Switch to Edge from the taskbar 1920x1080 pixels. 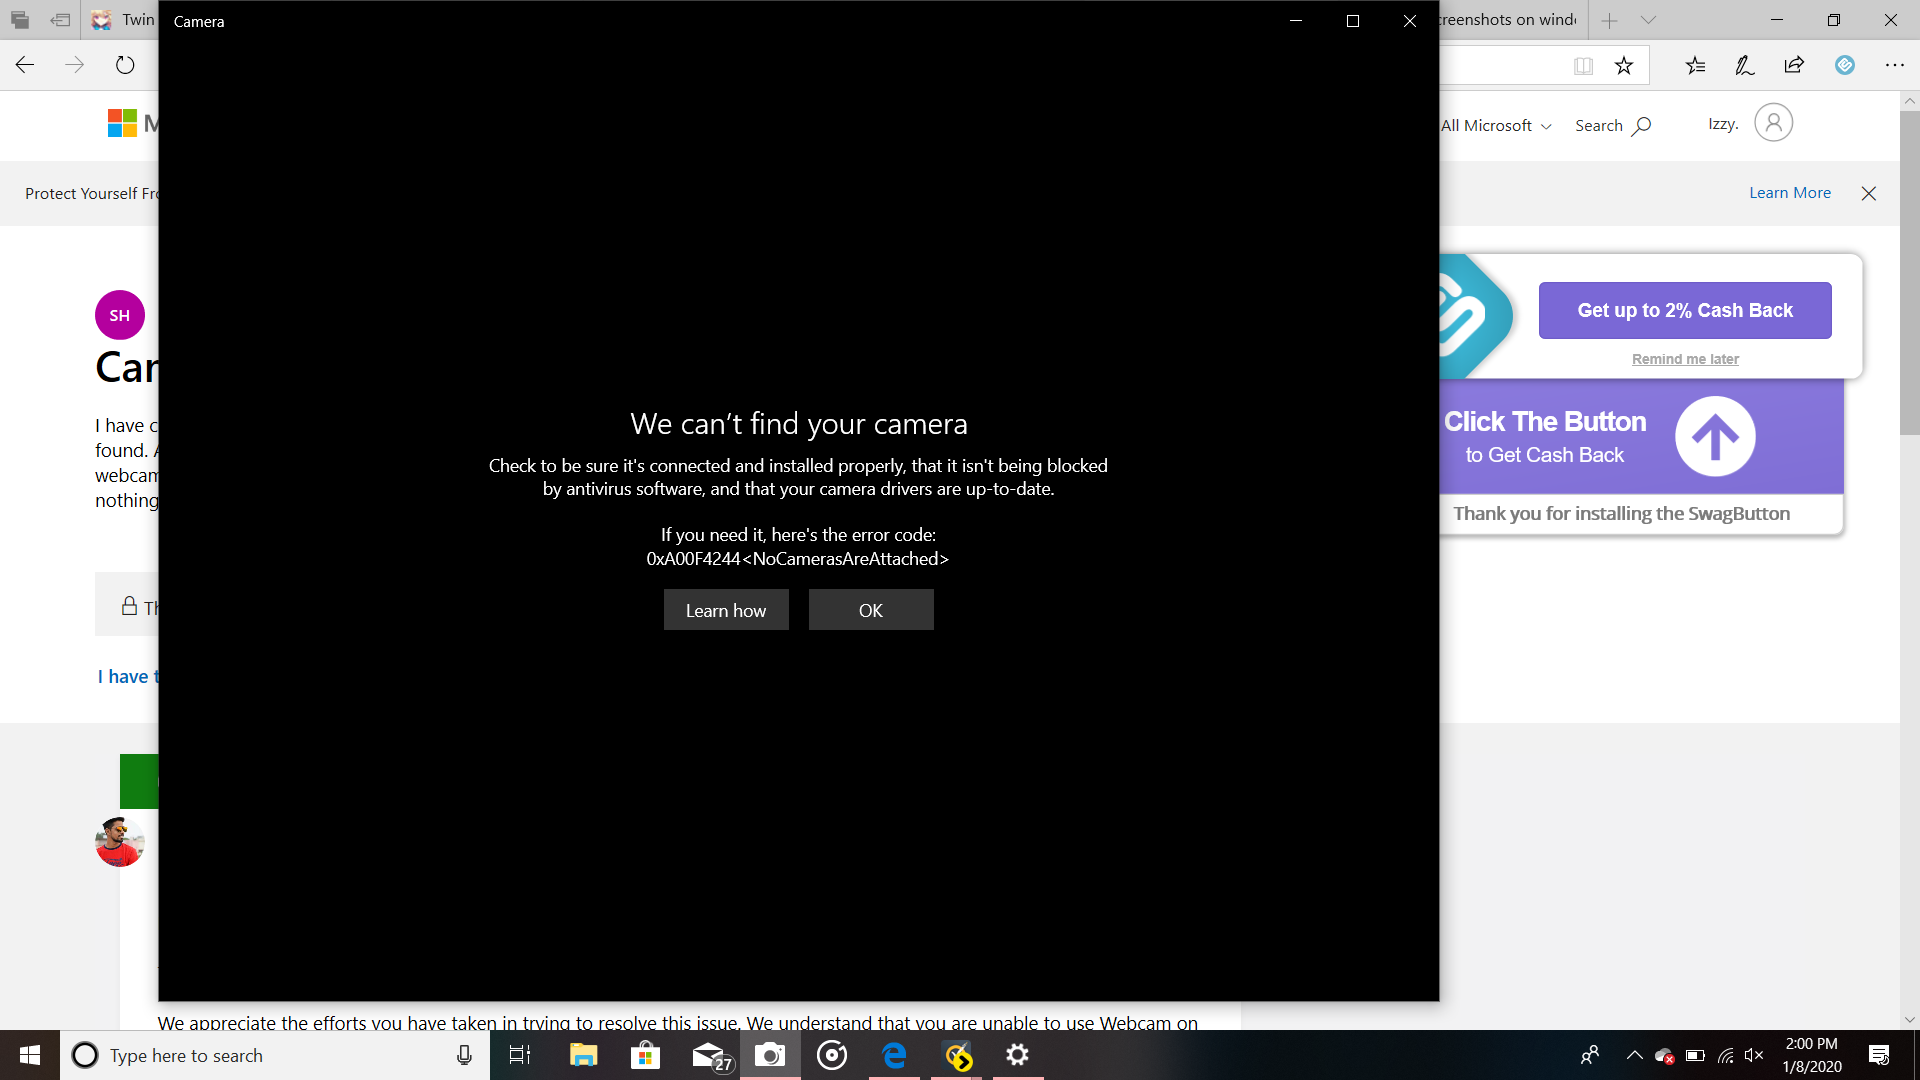point(894,1055)
